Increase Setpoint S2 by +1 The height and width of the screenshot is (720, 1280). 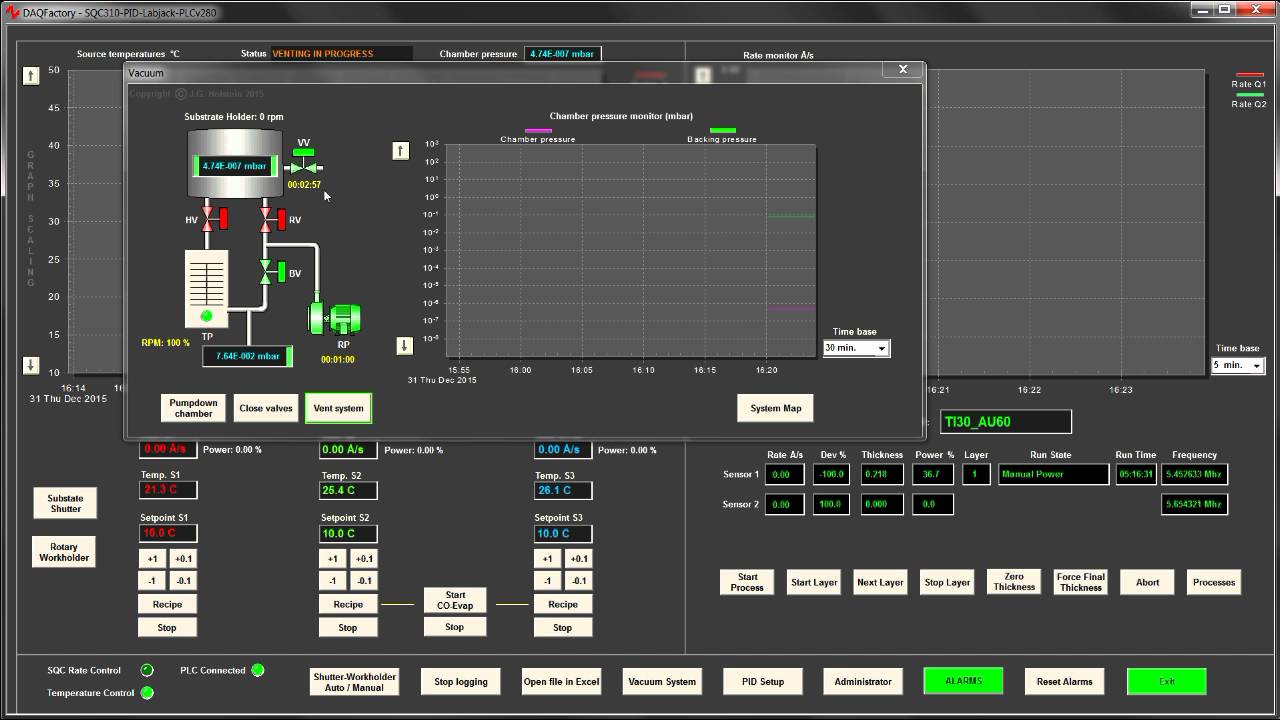point(333,559)
